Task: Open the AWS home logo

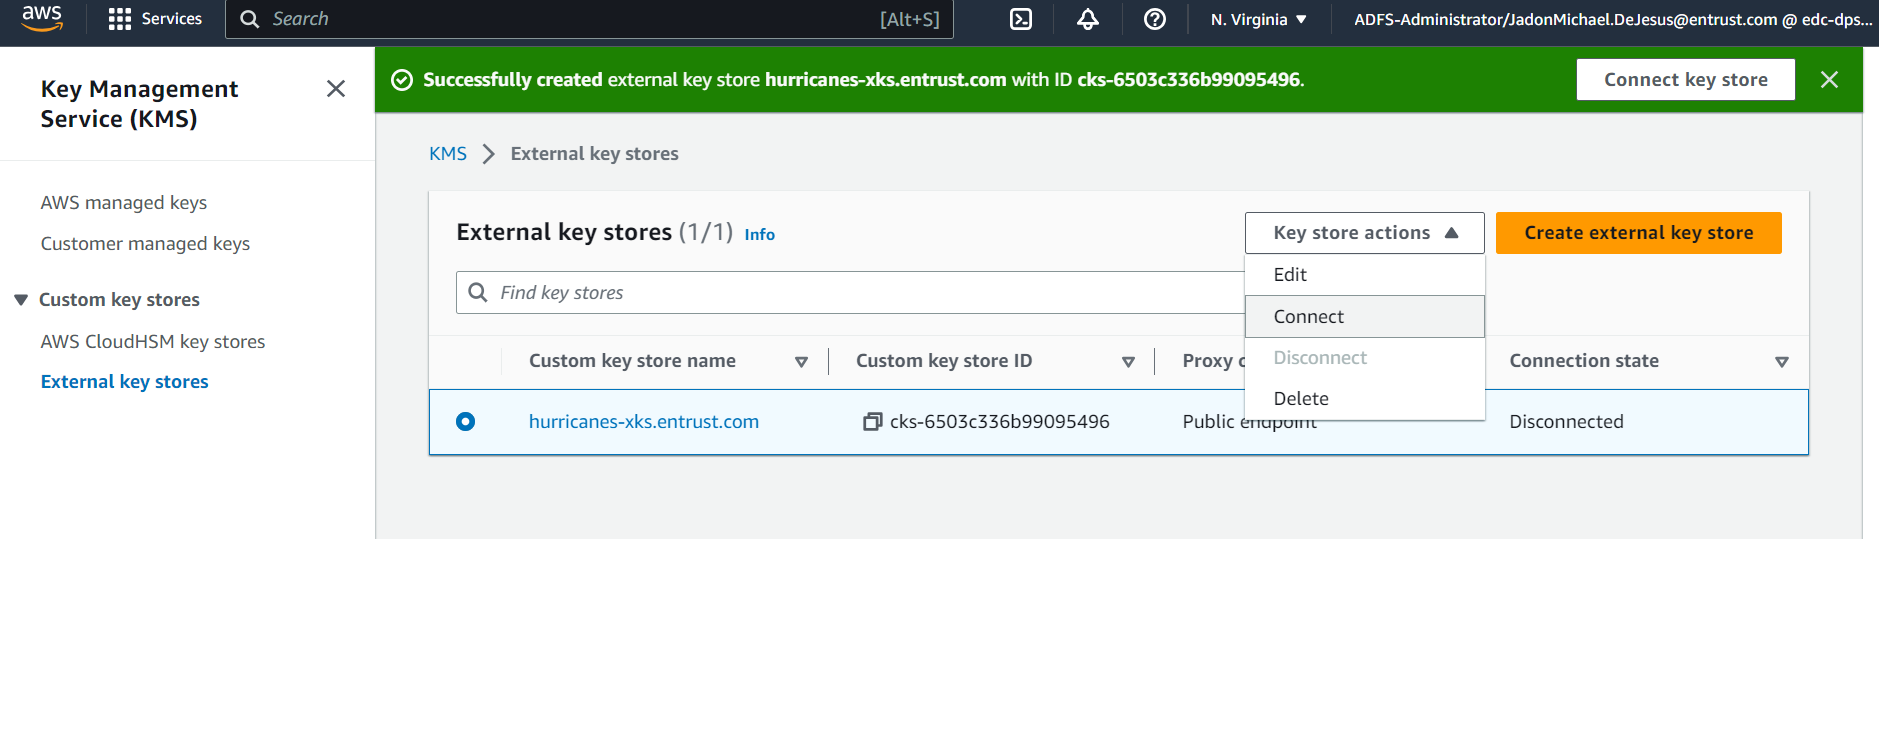Action: point(42,18)
